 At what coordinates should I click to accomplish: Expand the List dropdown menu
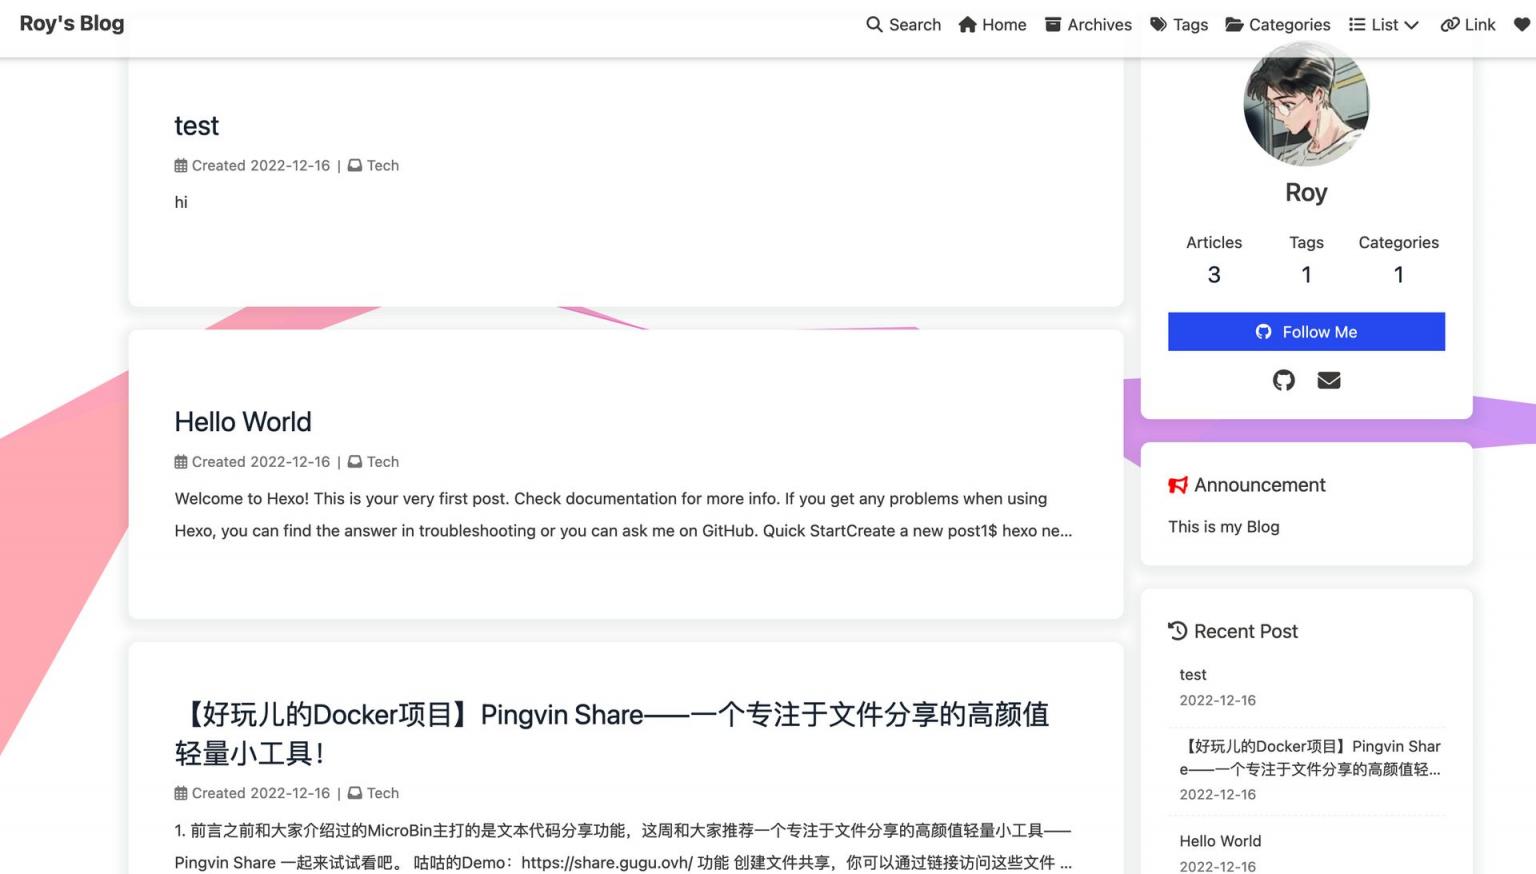coord(1384,25)
